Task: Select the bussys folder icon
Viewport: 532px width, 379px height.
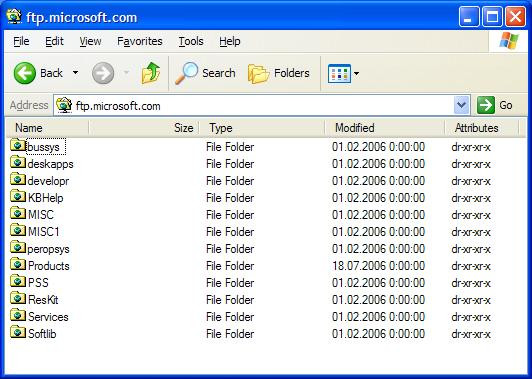Action: tap(18, 145)
